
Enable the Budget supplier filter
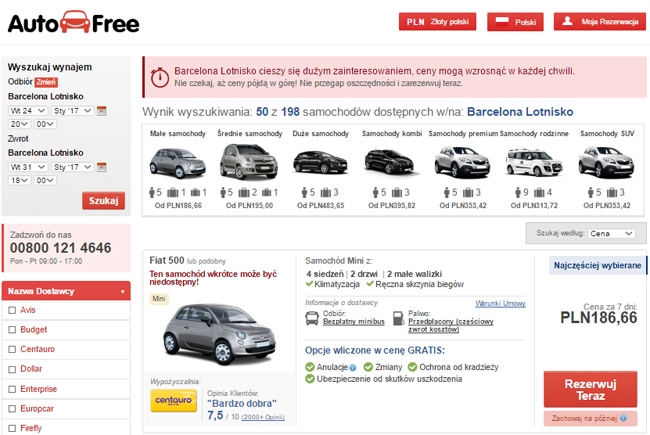coord(10,329)
